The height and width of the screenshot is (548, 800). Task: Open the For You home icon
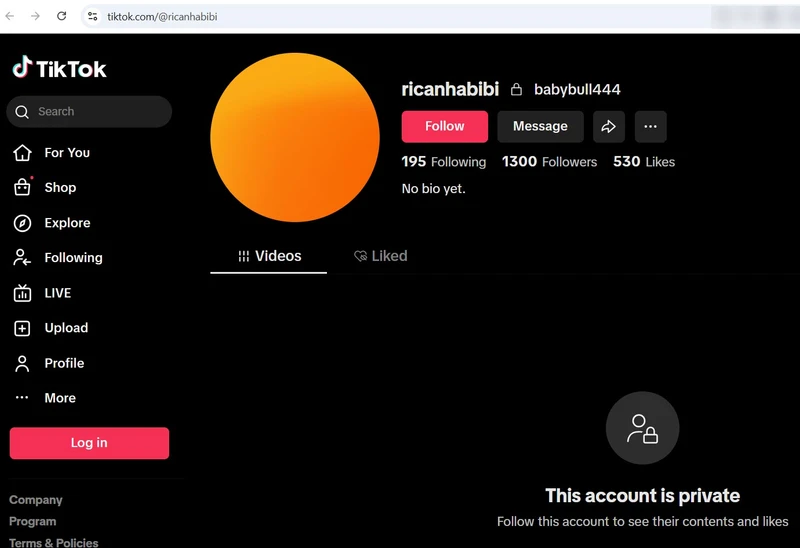coord(22,153)
